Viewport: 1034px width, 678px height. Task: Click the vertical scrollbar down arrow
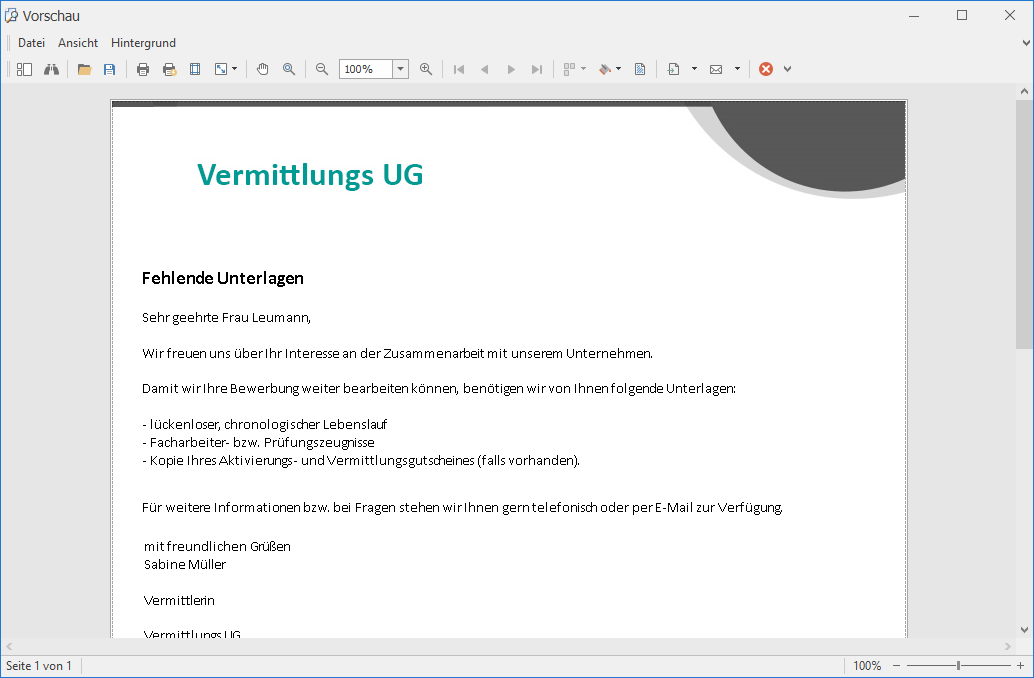1024,630
